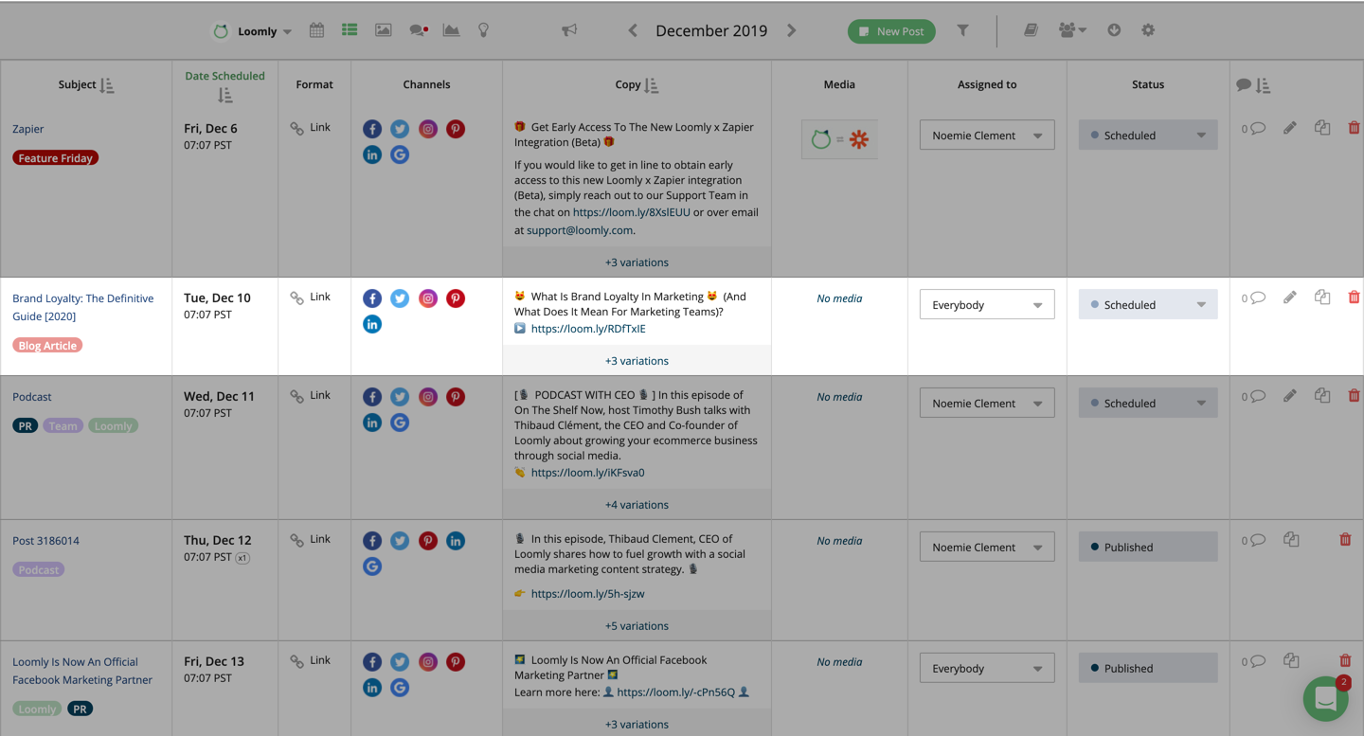Open the post ideas lightbulb icon
This screenshot has height=736, width=1364.
click(x=484, y=30)
